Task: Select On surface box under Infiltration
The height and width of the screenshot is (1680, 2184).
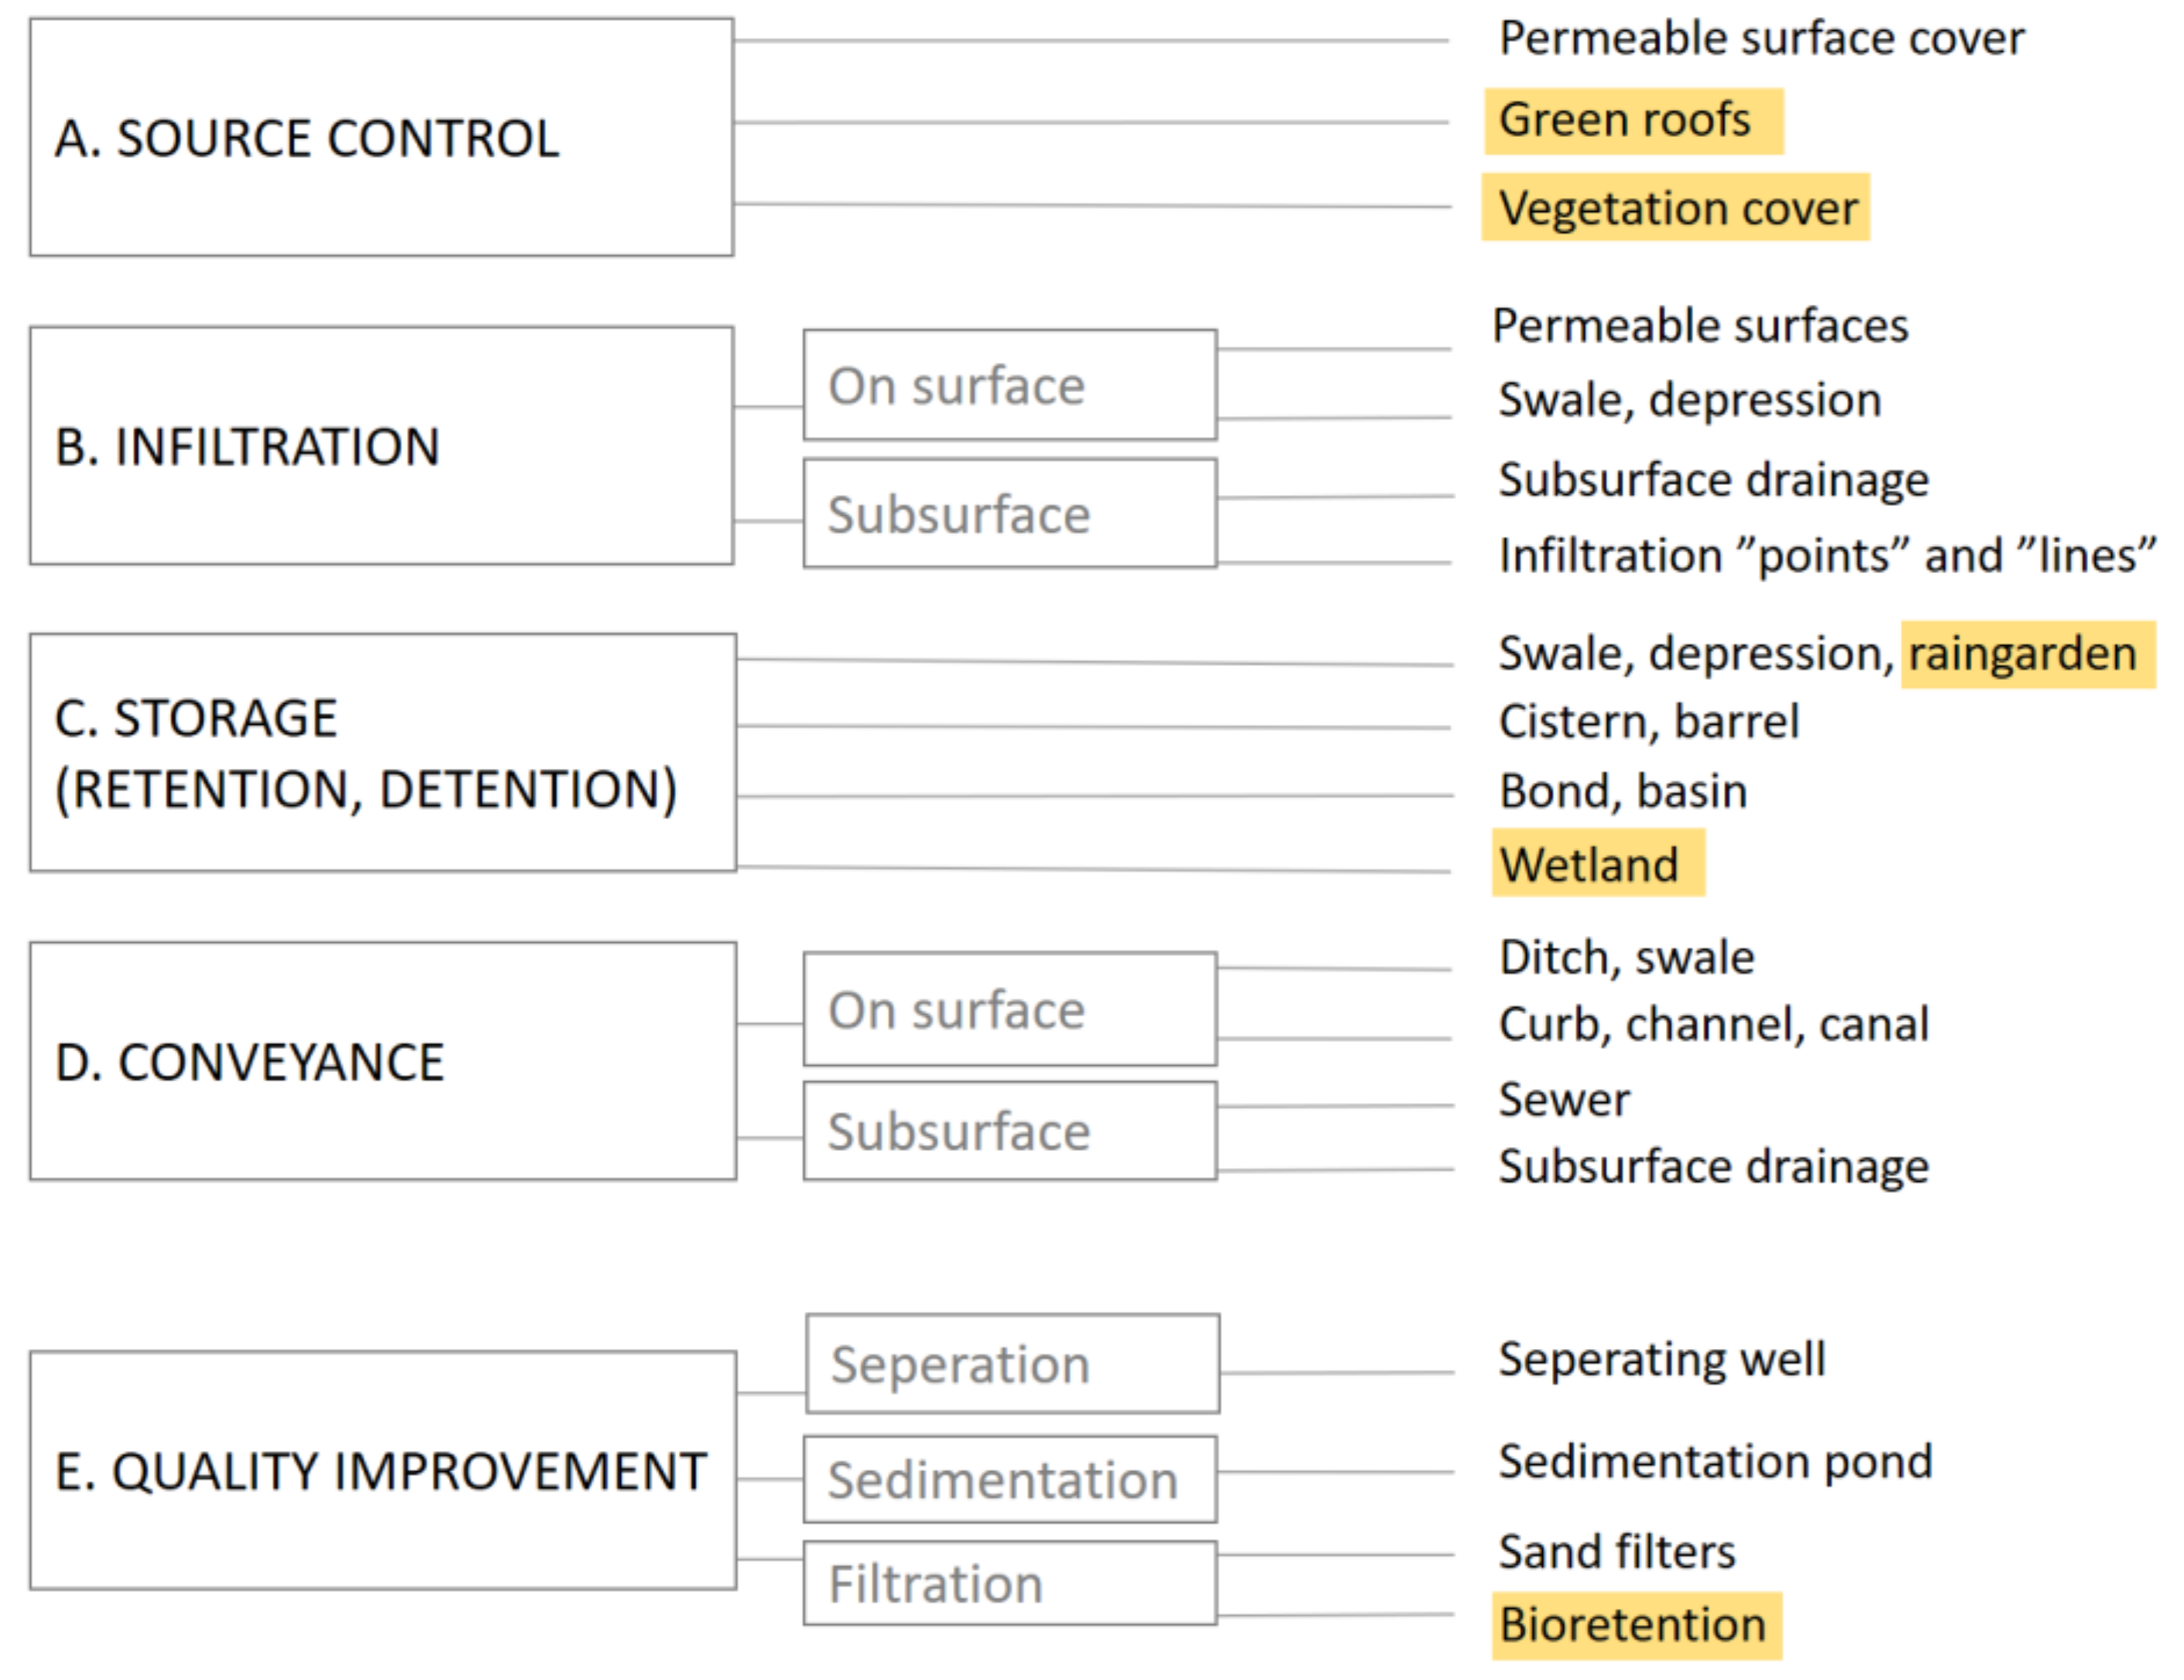Action: (x=1010, y=385)
